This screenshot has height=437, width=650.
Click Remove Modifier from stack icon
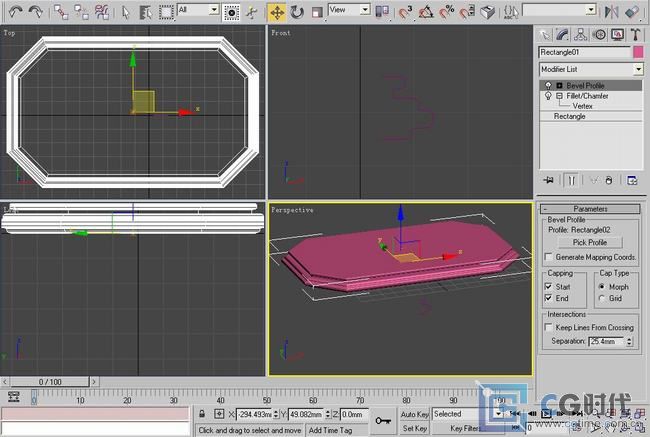609,180
